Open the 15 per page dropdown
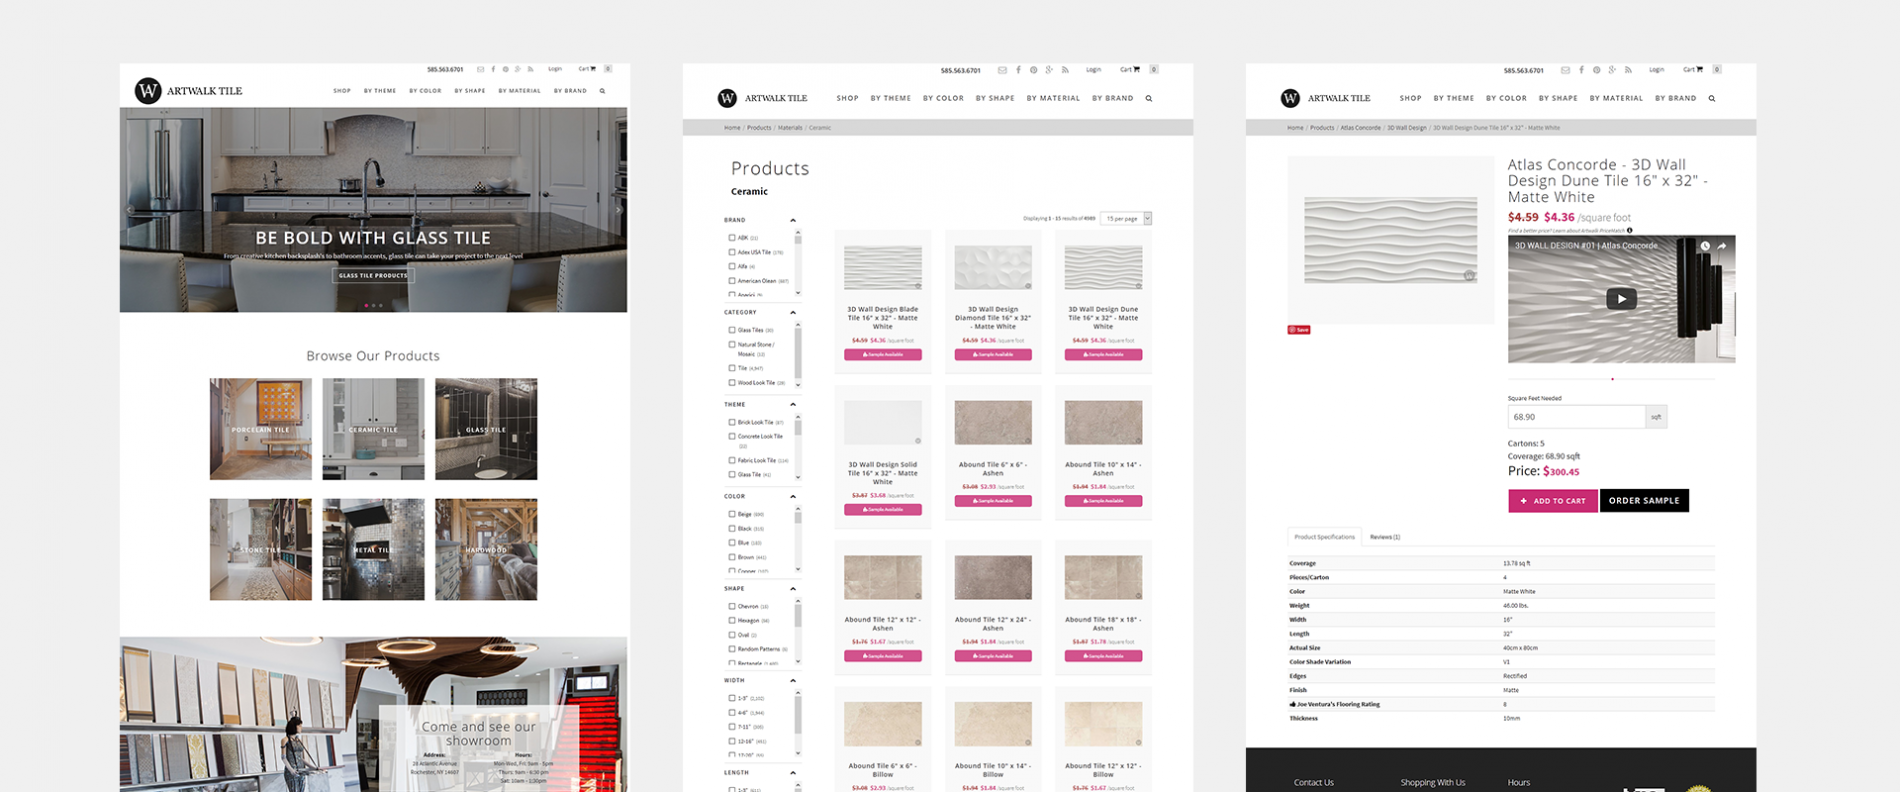 tap(1126, 218)
